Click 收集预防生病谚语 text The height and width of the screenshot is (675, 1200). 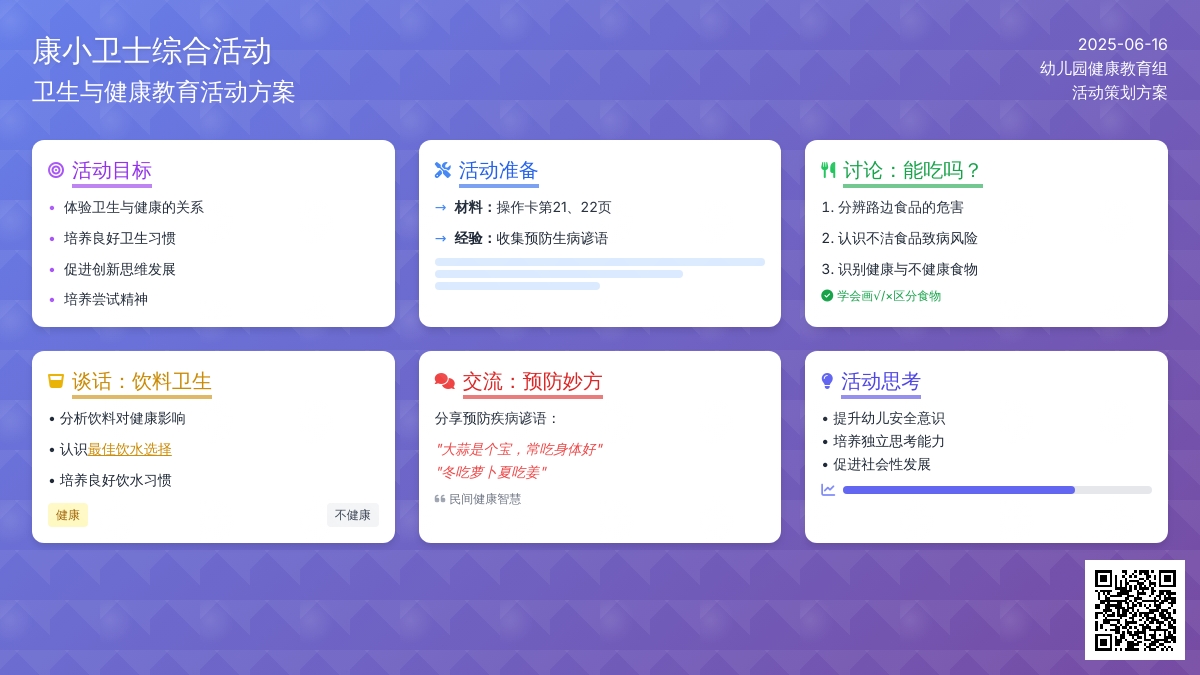pos(553,238)
